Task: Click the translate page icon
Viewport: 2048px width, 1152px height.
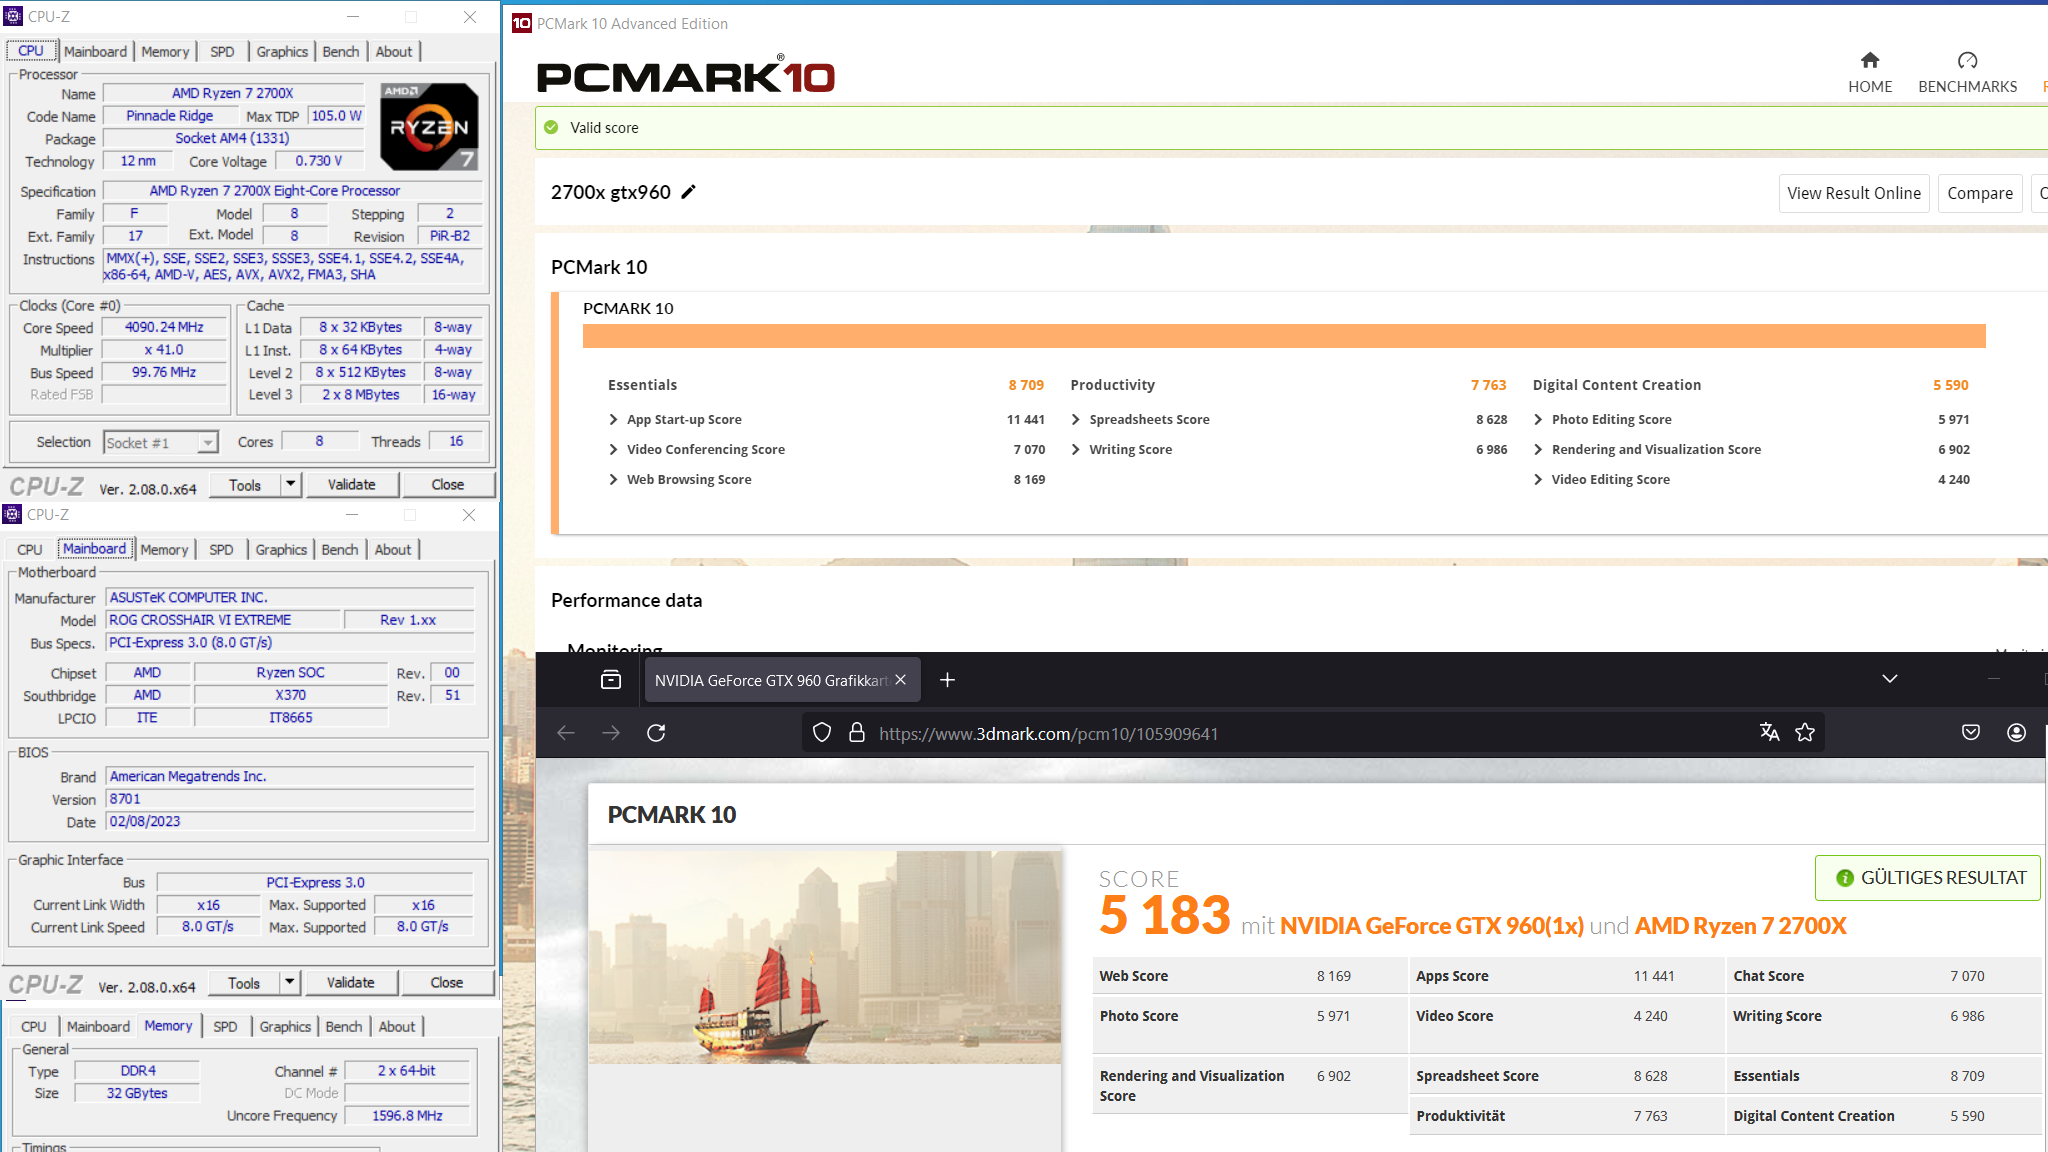Action: (x=1769, y=733)
